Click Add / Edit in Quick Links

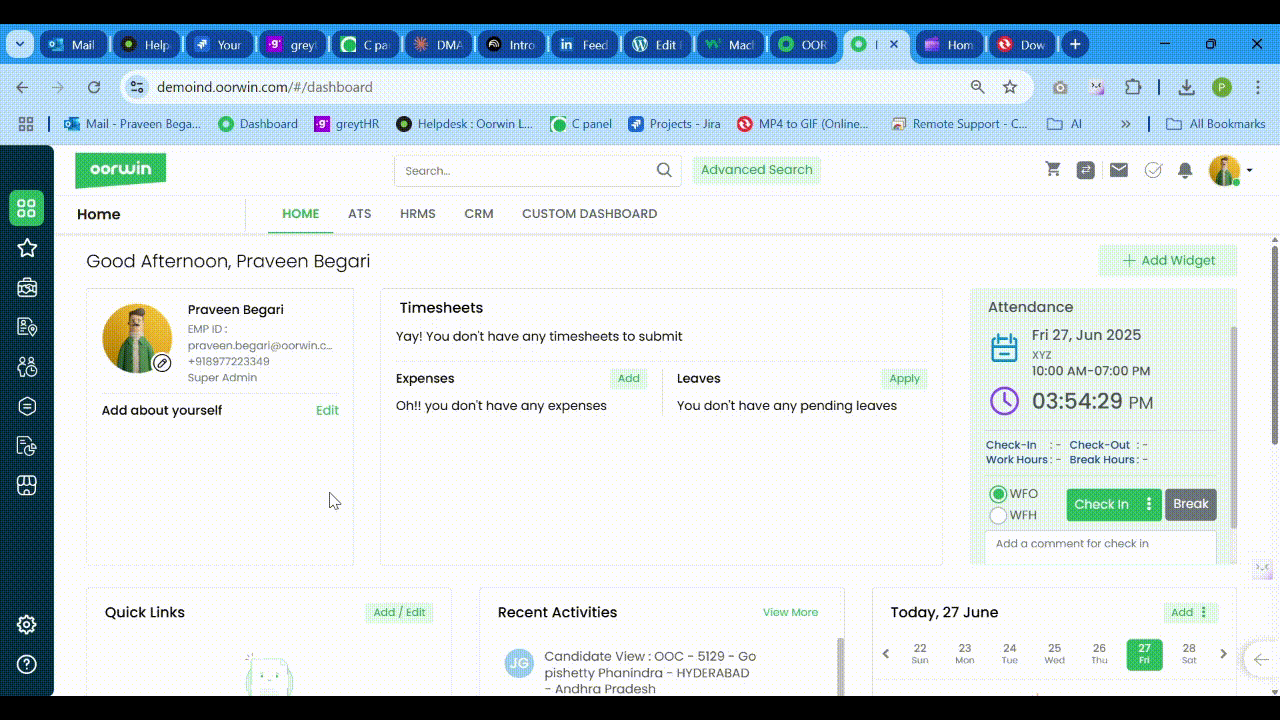(x=399, y=612)
